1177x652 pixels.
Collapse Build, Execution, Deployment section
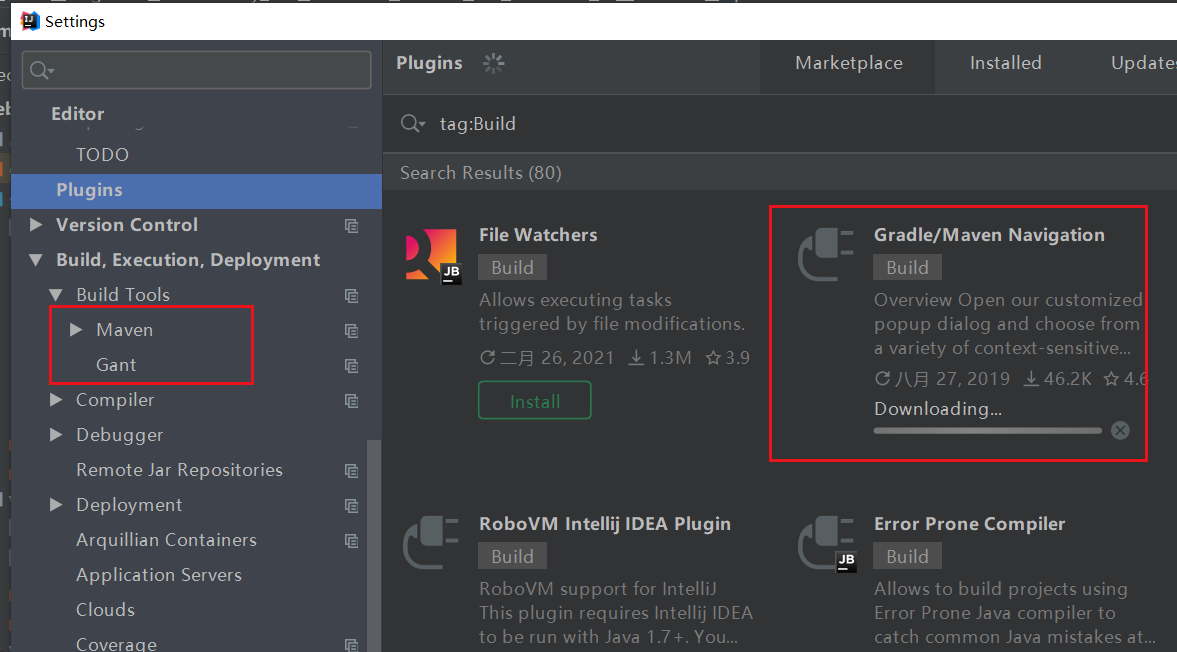(35, 260)
